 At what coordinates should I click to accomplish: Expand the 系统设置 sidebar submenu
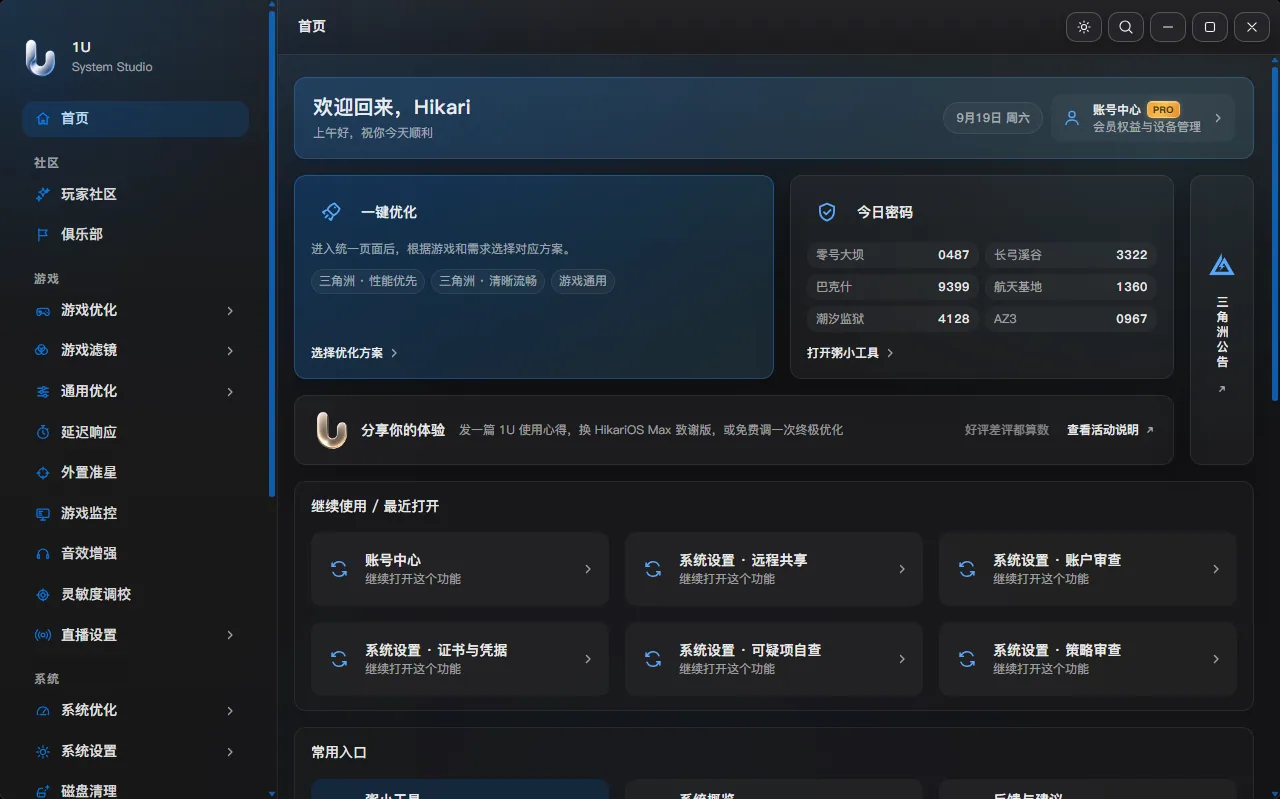tap(230, 752)
